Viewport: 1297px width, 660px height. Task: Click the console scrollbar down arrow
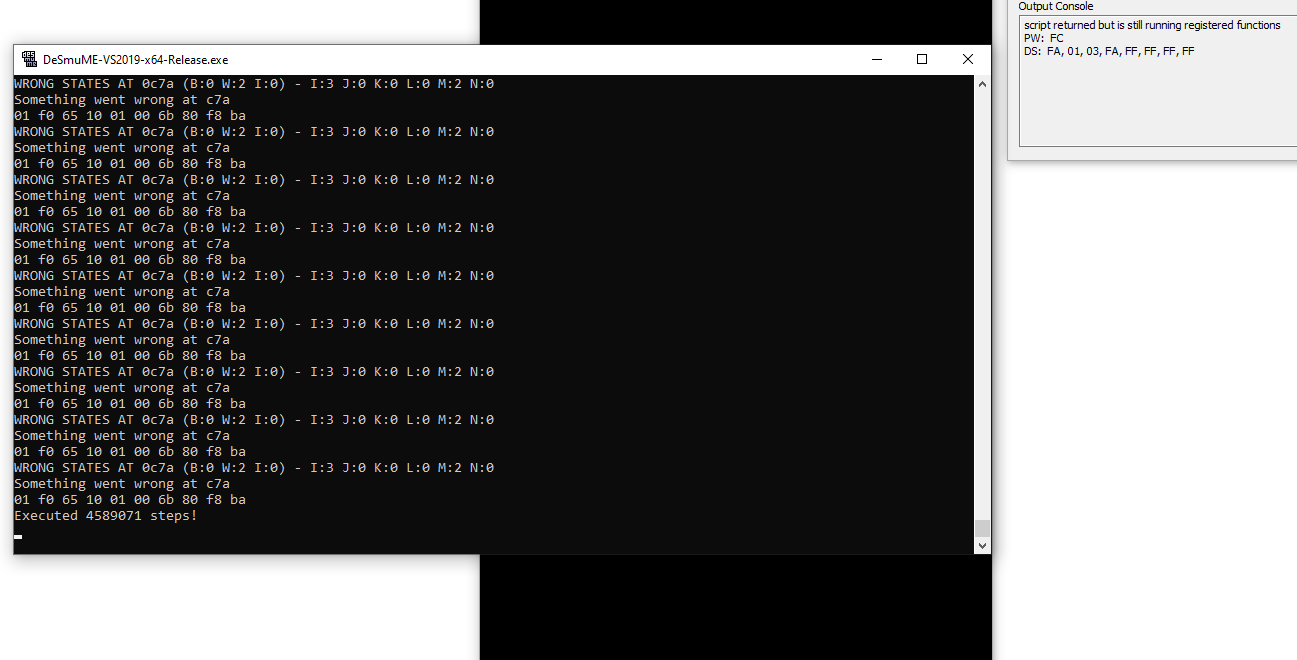point(982,545)
